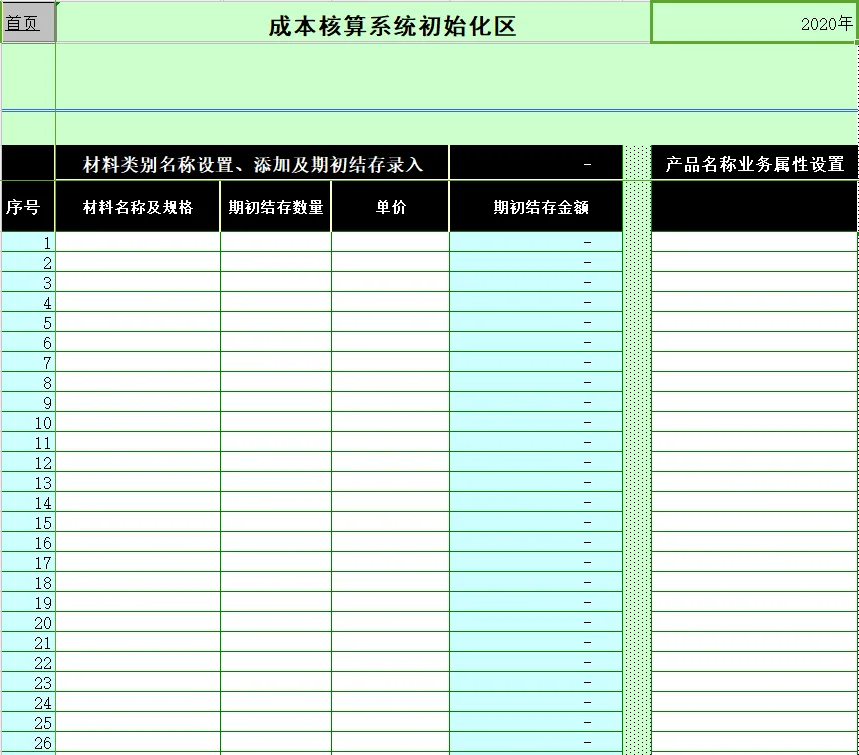Click the unit price cell in row 11
The width and height of the screenshot is (859, 755).
(390, 442)
